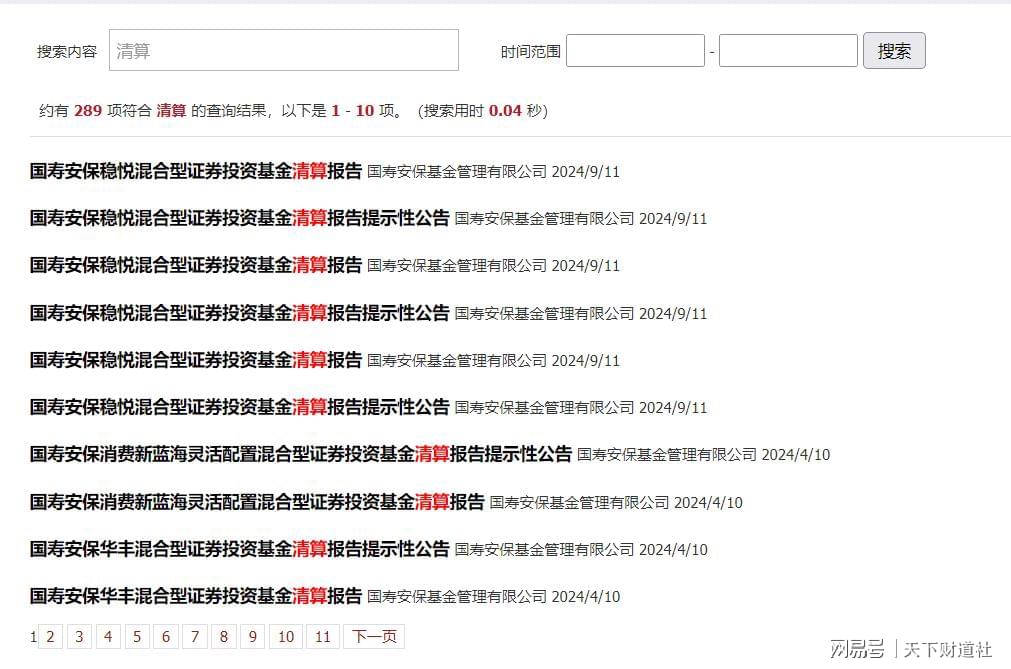Click the 289 result count text
This screenshot has height=669, width=1011.
point(88,111)
